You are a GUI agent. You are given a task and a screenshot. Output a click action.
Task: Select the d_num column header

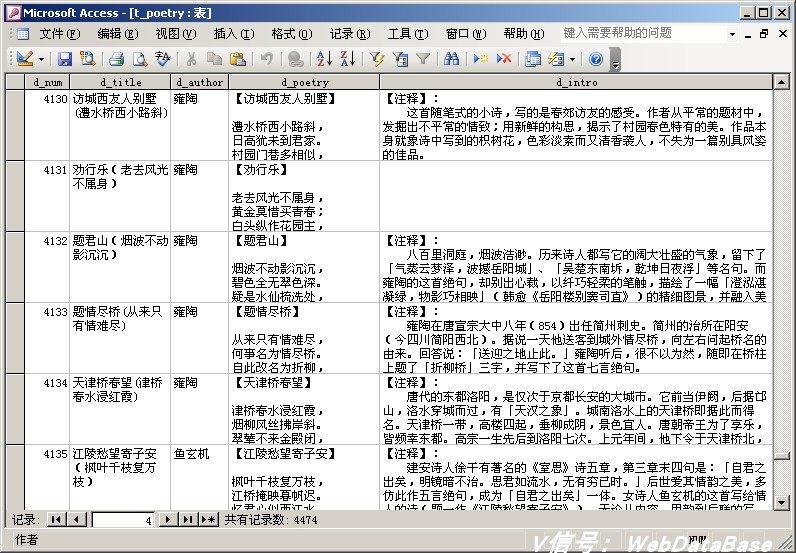tap(47, 82)
